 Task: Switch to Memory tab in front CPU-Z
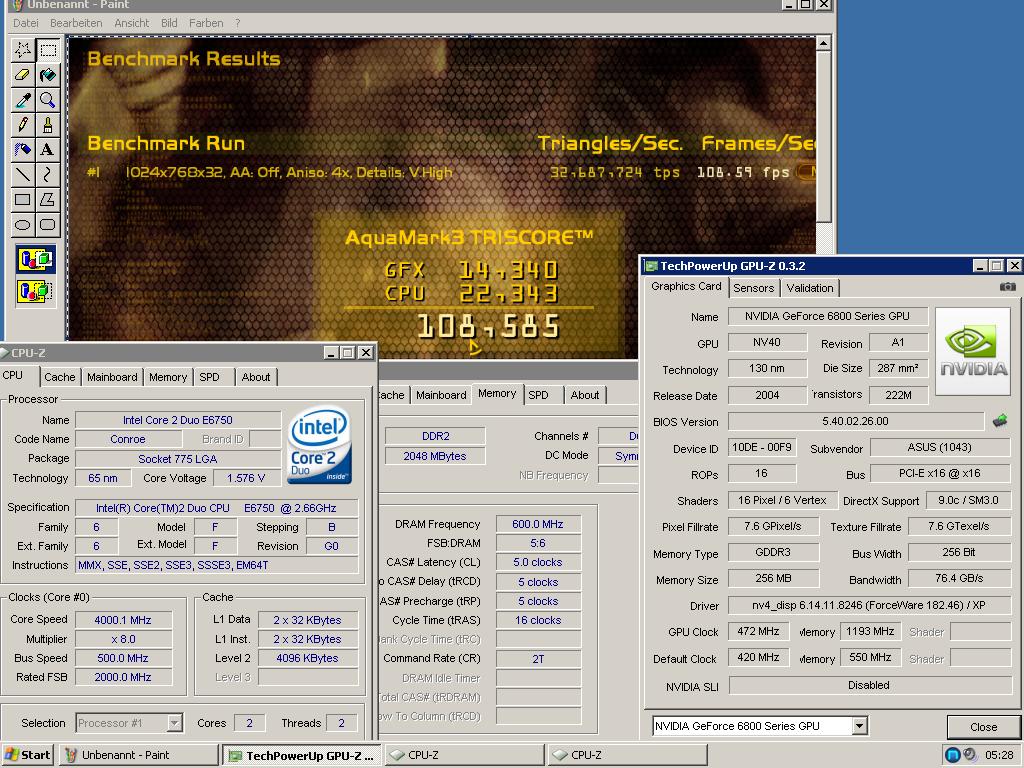coord(168,377)
